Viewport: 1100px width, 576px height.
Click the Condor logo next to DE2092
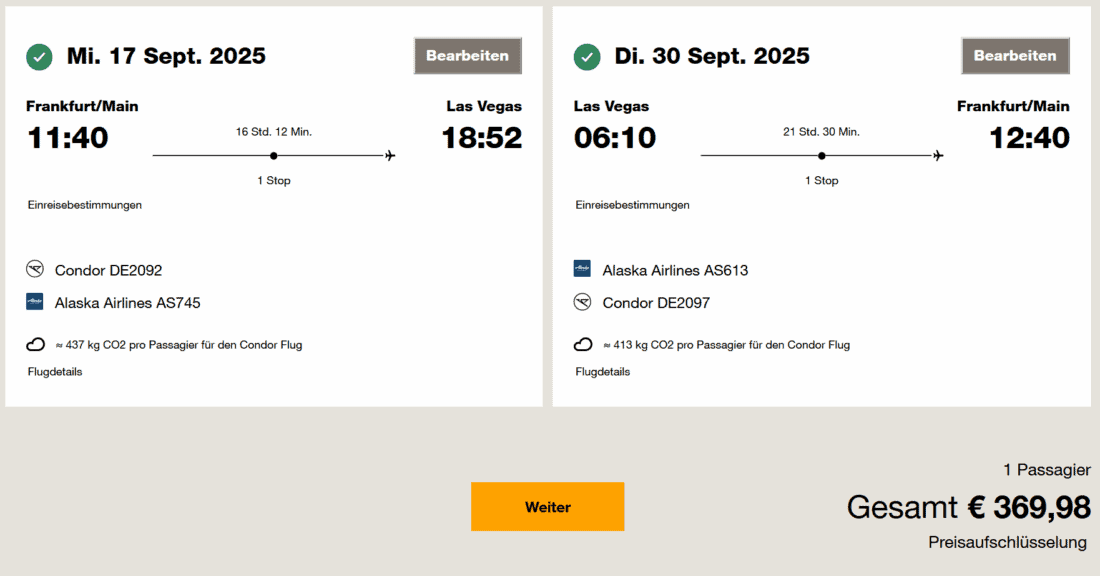[x=35, y=269]
